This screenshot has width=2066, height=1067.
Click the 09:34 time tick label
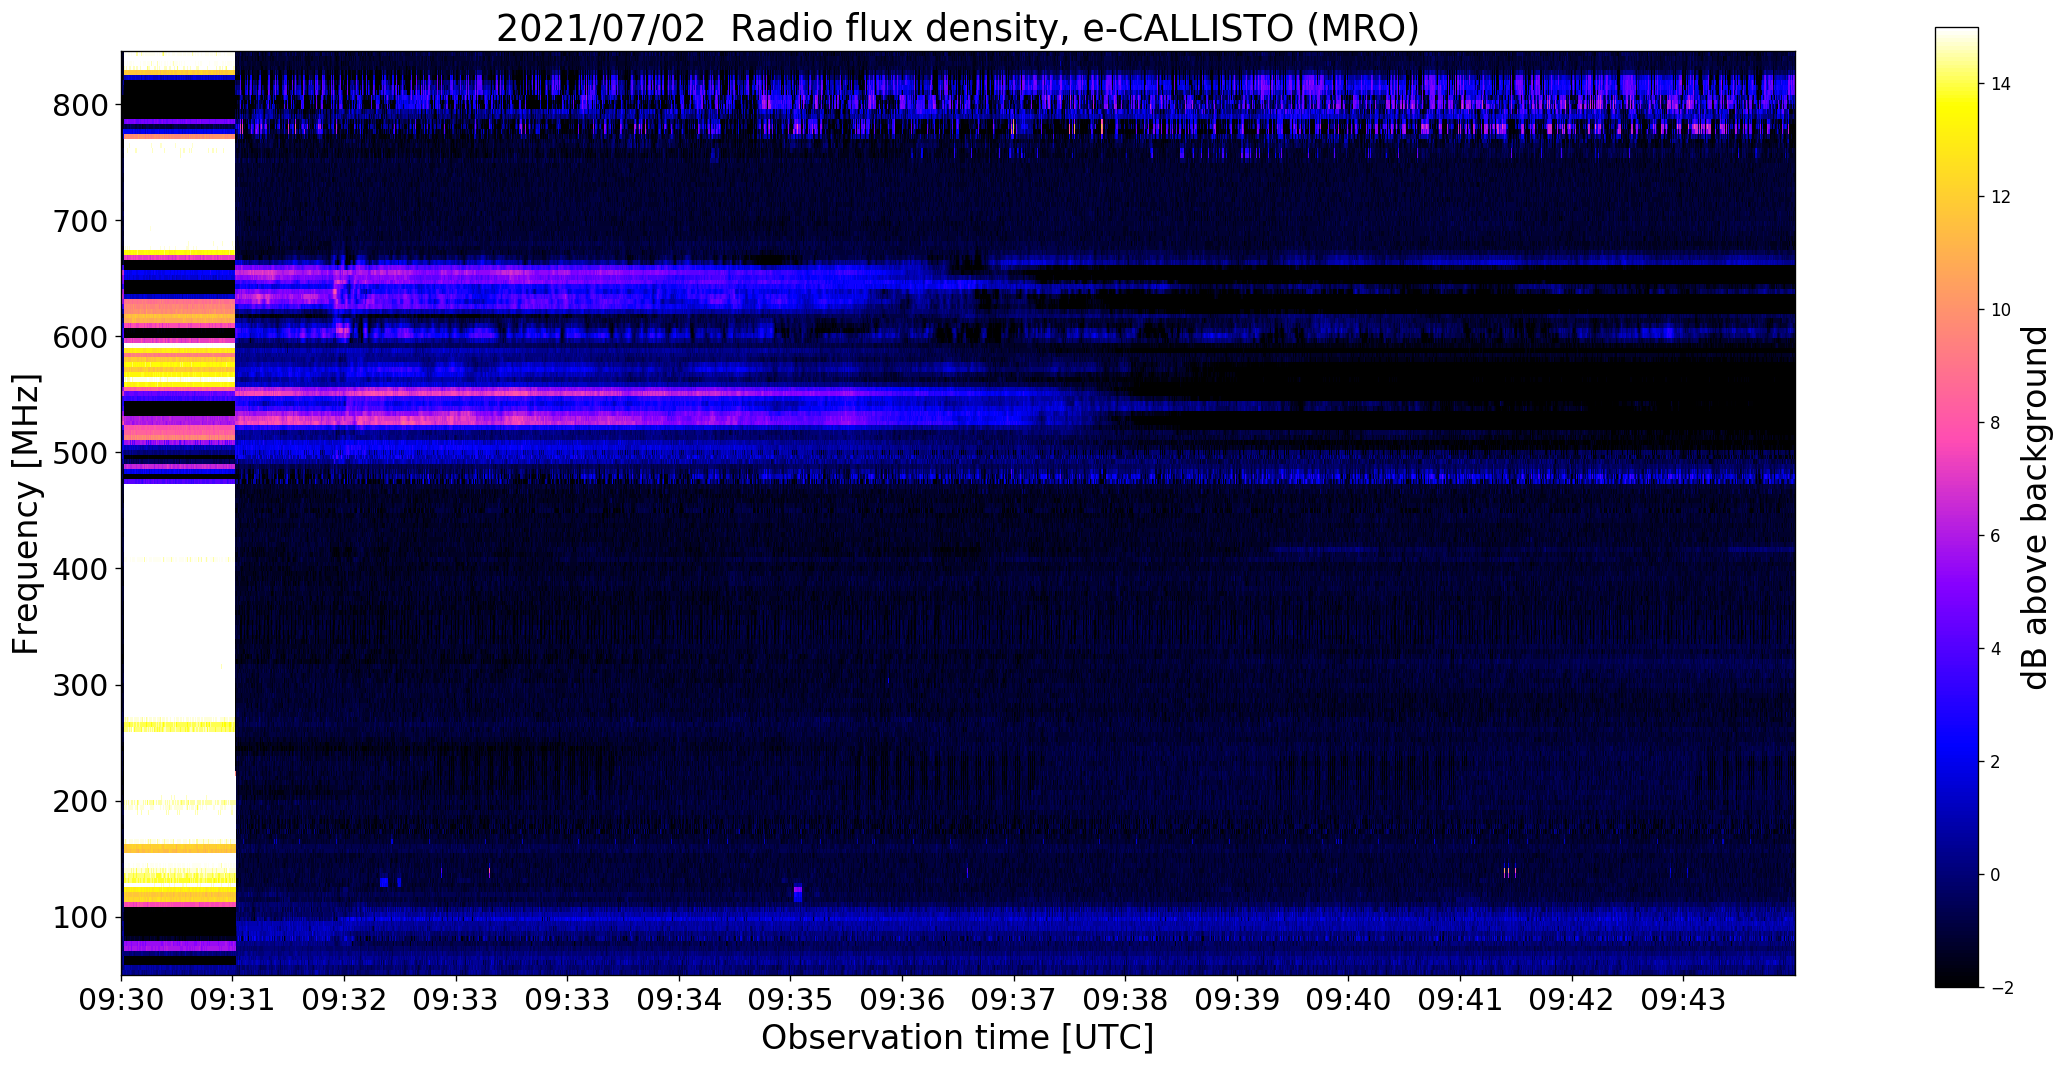(x=680, y=1001)
